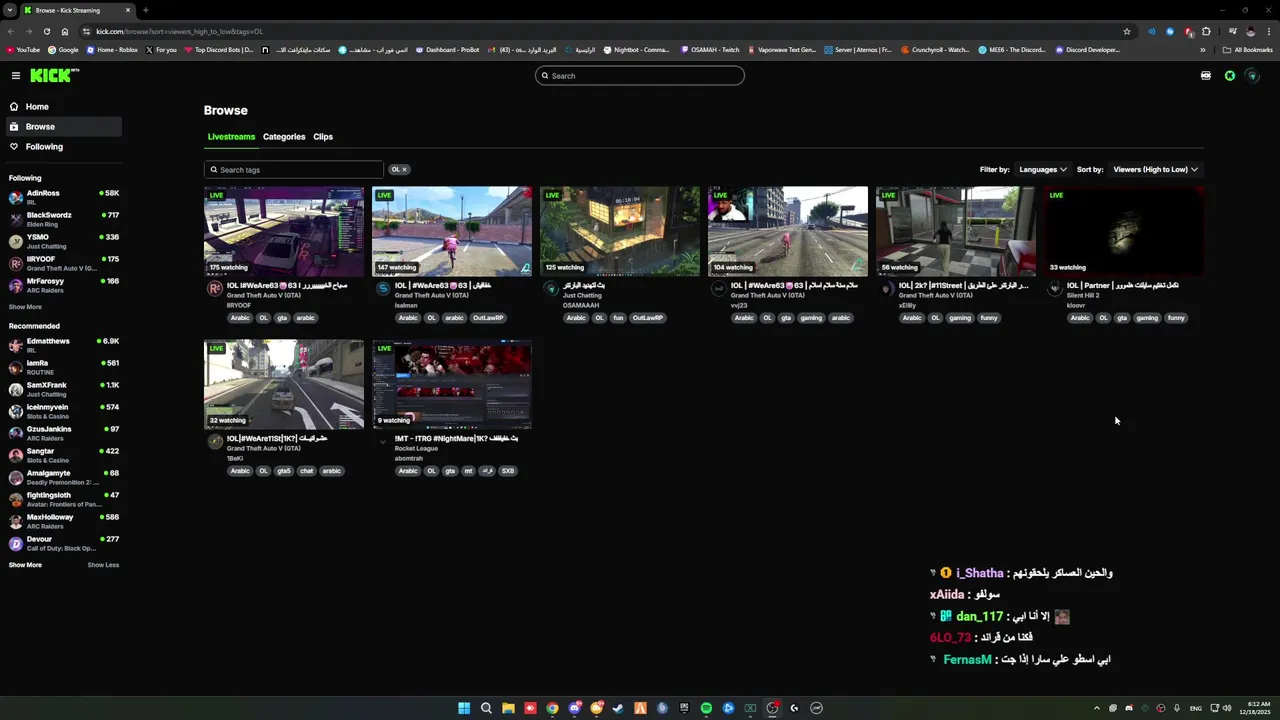Open taskbar clock showing 6:12 AM
The height and width of the screenshot is (720, 1280).
(x=1257, y=708)
